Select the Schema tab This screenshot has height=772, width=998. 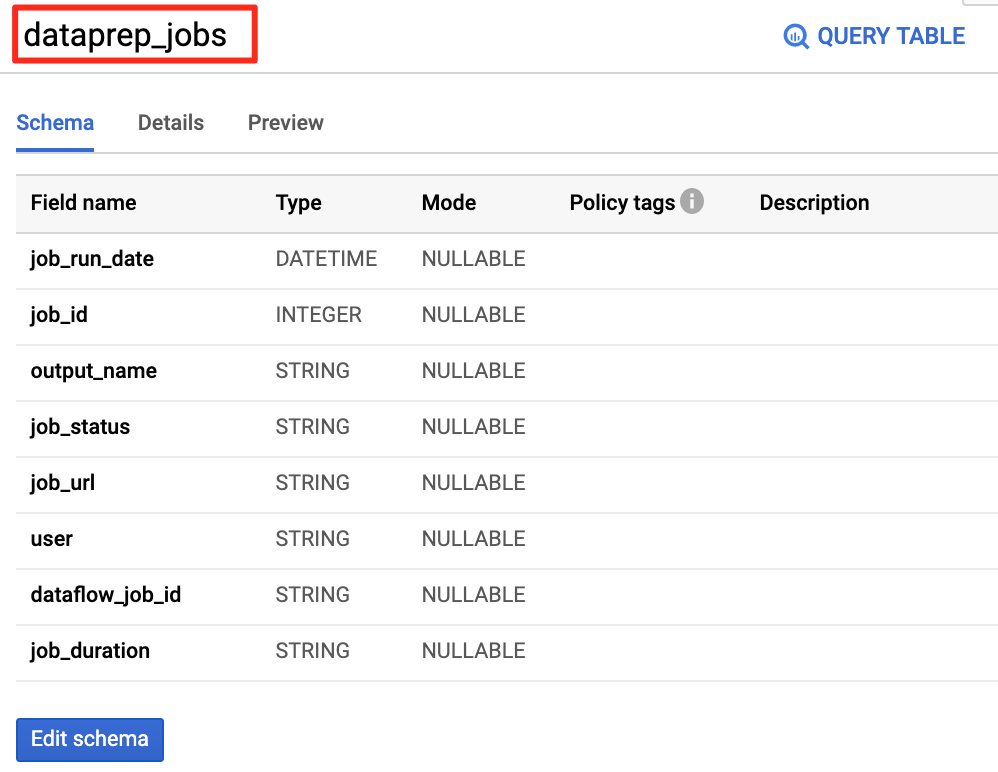(x=55, y=122)
